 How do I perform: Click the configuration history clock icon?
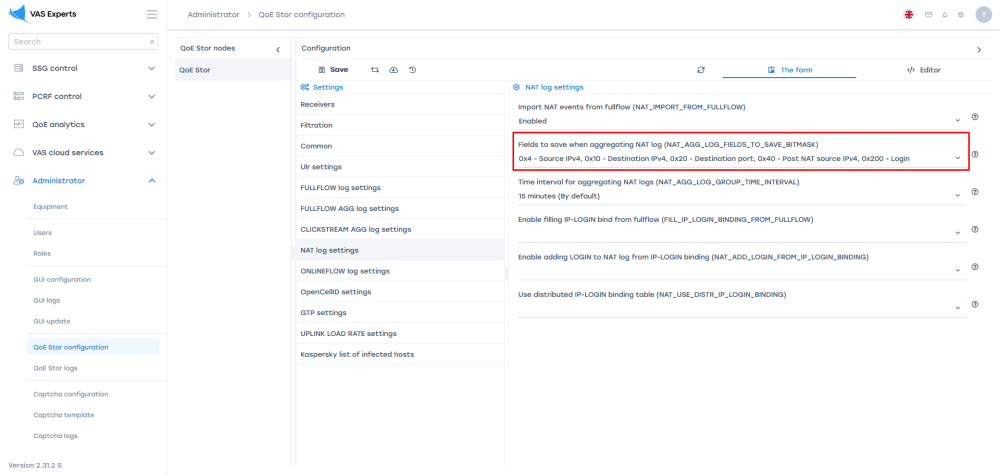(x=412, y=70)
